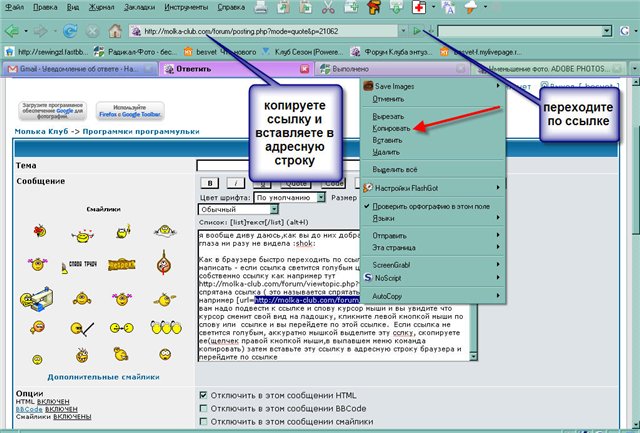Choose 'Вставить' in context menu
Viewport: 640px width, 433px height.
coord(387,140)
